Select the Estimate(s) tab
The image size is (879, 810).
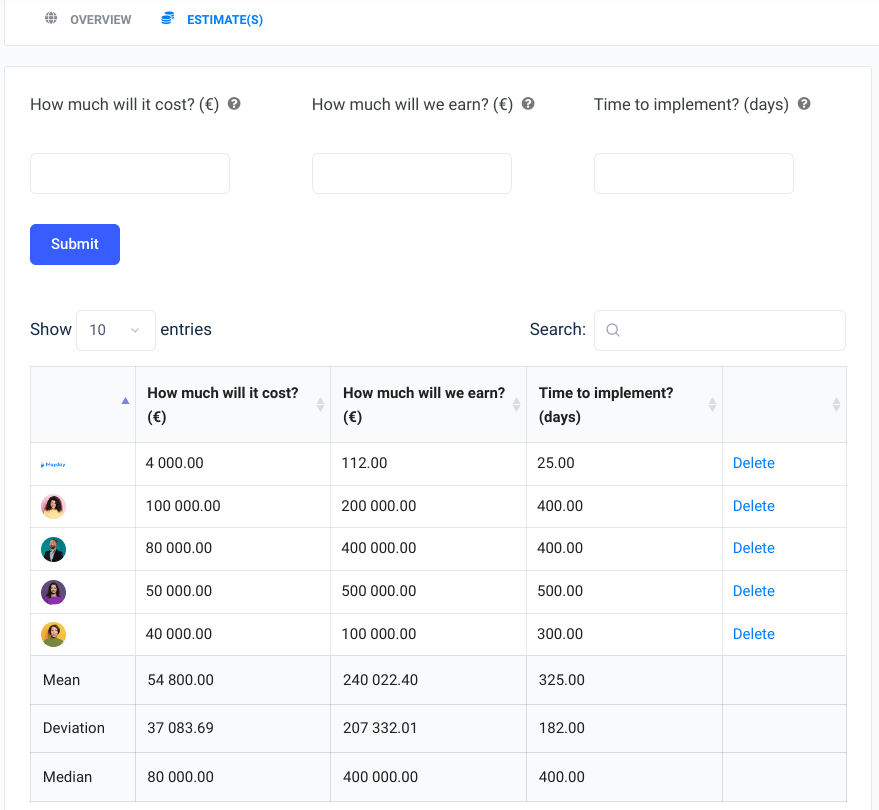click(224, 20)
